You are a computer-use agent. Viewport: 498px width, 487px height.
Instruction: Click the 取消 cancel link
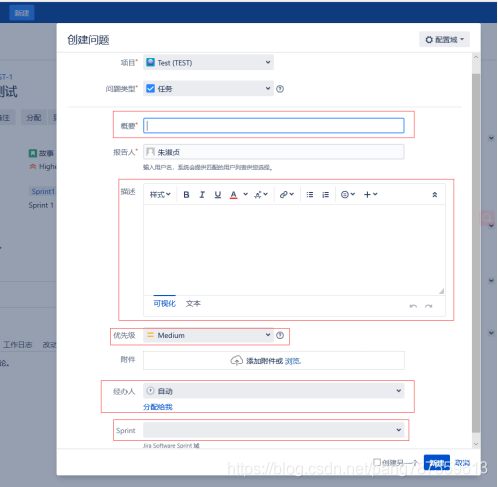(462, 463)
